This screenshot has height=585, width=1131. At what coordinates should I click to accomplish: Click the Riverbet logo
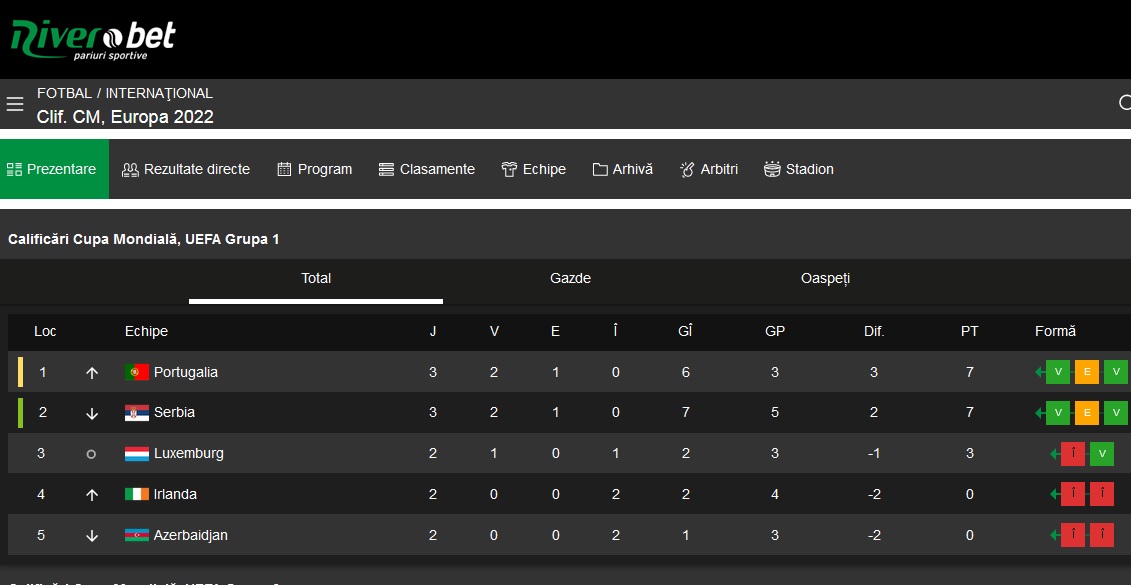click(x=93, y=39)
